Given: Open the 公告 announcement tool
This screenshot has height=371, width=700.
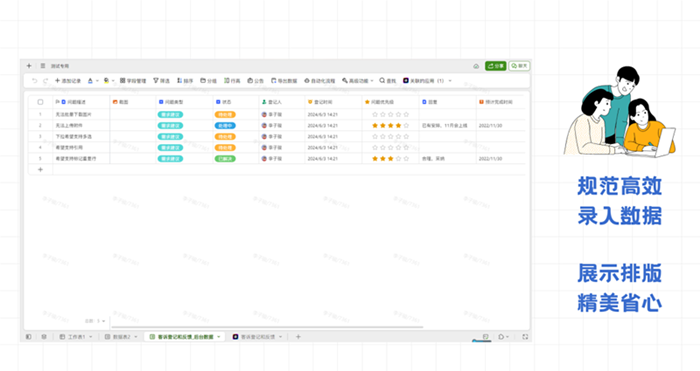Looking at the screenshot, I should pos(256,81).
